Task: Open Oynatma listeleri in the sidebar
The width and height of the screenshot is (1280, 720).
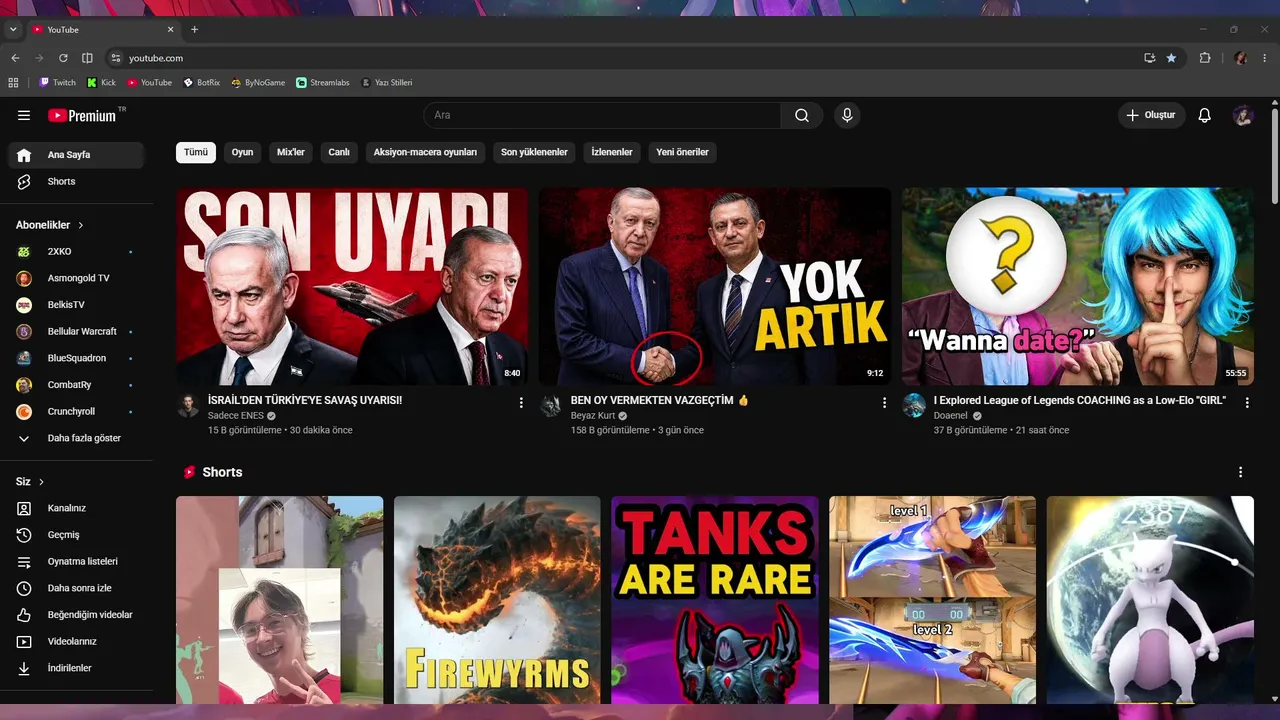Action: (x=76, y=562)
